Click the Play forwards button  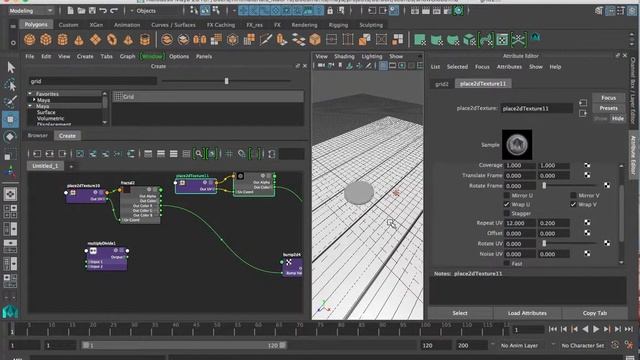596,329
